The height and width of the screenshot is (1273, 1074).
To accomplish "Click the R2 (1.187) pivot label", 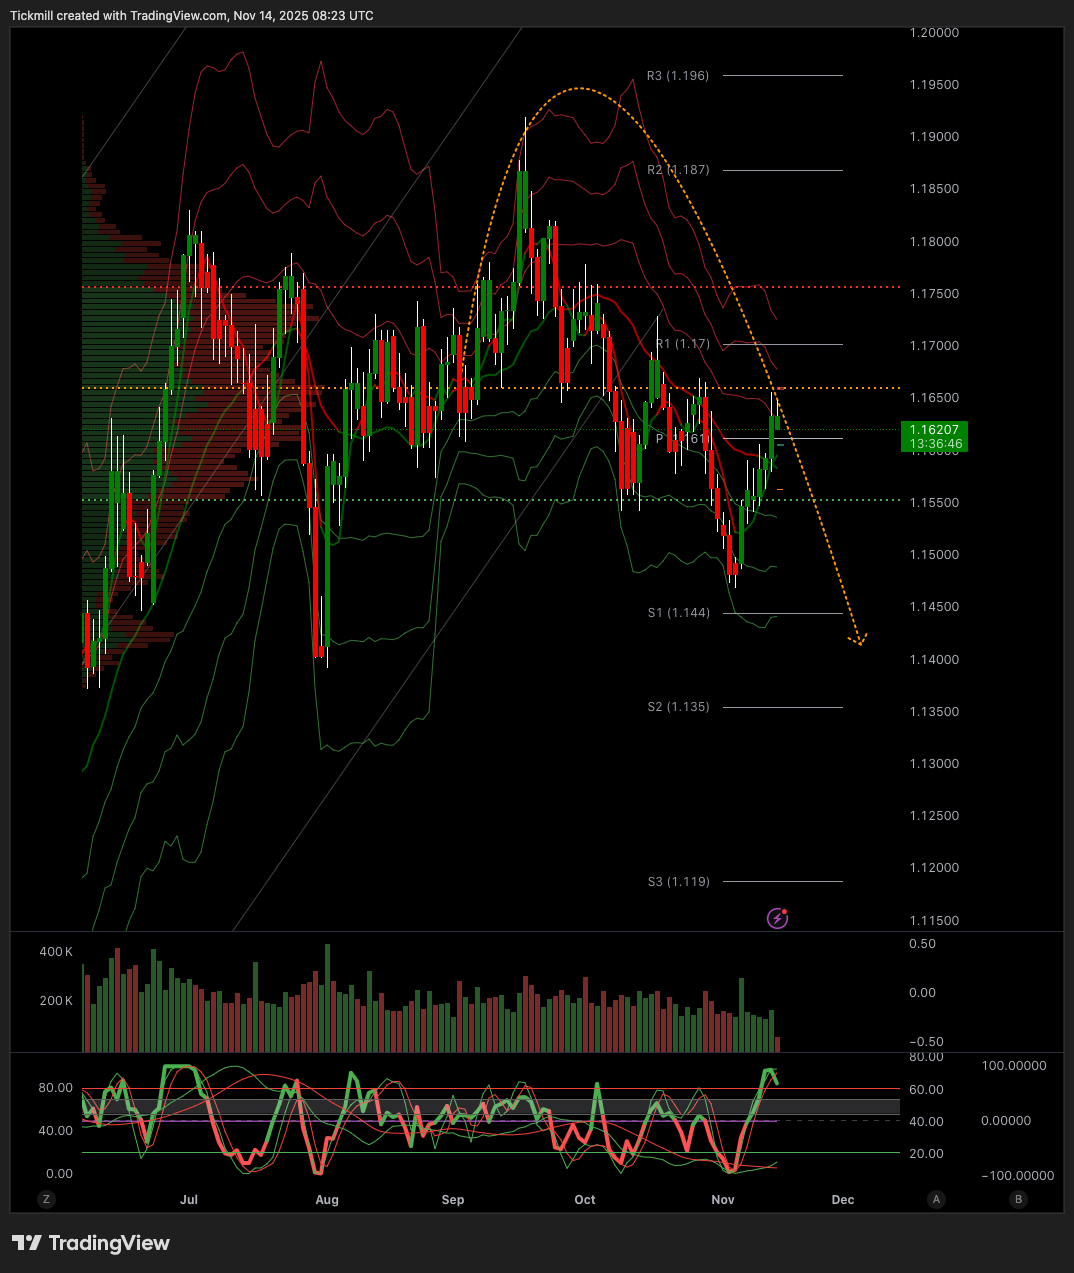I will pyautogui.click(x=678, y=170).
